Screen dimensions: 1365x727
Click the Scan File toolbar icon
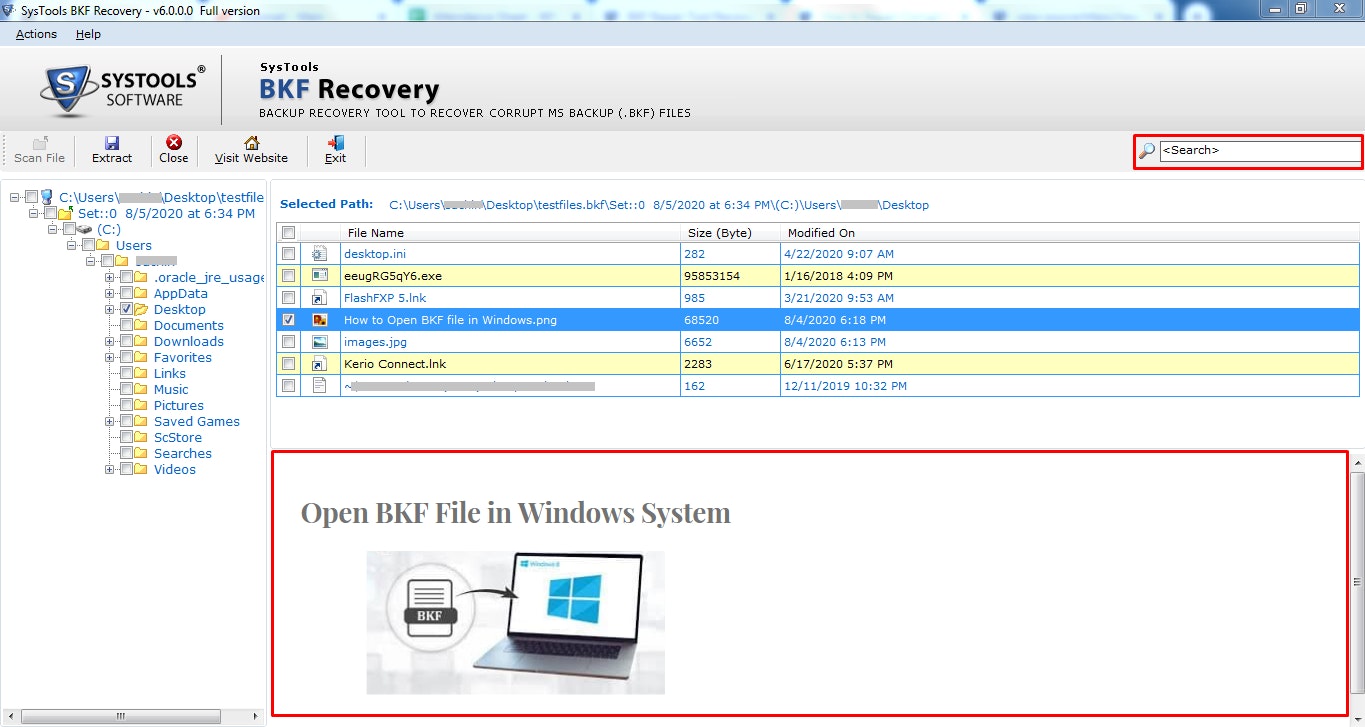tap(39, 143)
